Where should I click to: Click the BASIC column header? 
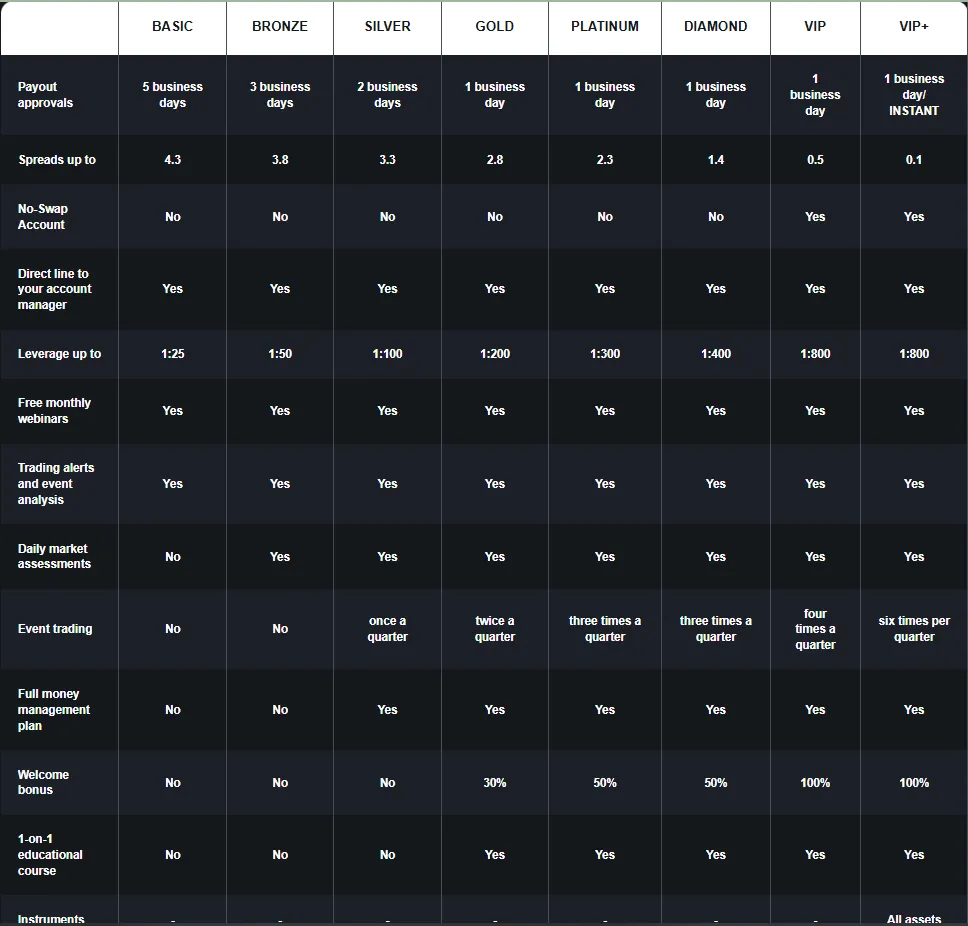point(172,26)
